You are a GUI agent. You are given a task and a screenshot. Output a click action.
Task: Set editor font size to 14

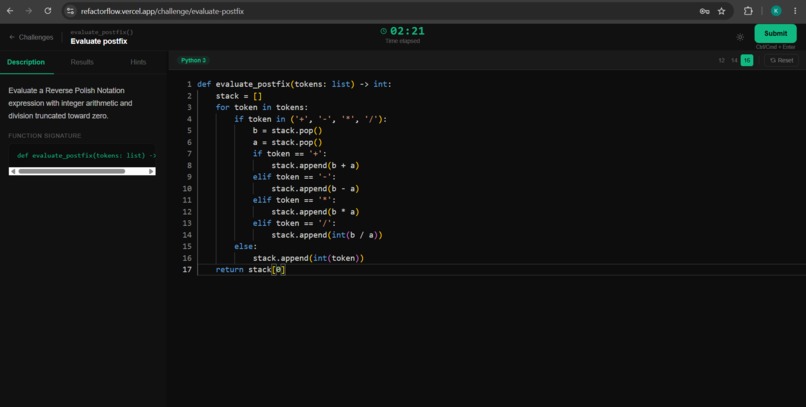tap(734, 60)
